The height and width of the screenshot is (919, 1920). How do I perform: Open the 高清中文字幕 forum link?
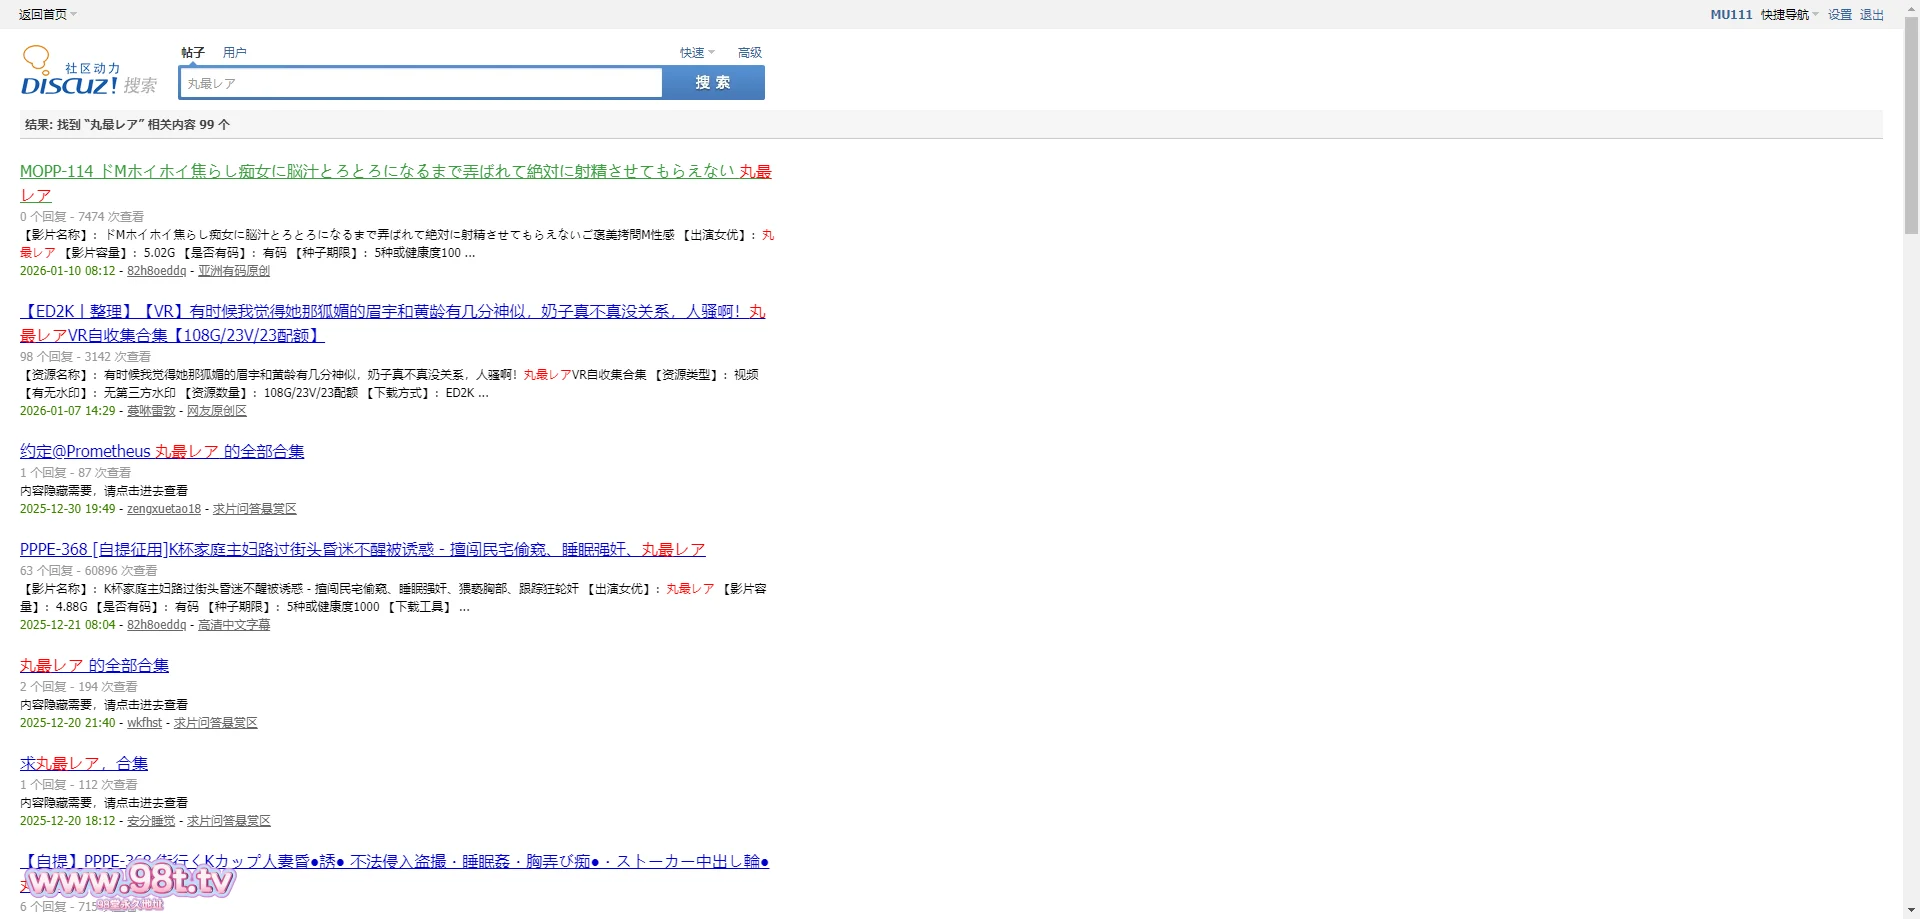click(x=233, y=625)
